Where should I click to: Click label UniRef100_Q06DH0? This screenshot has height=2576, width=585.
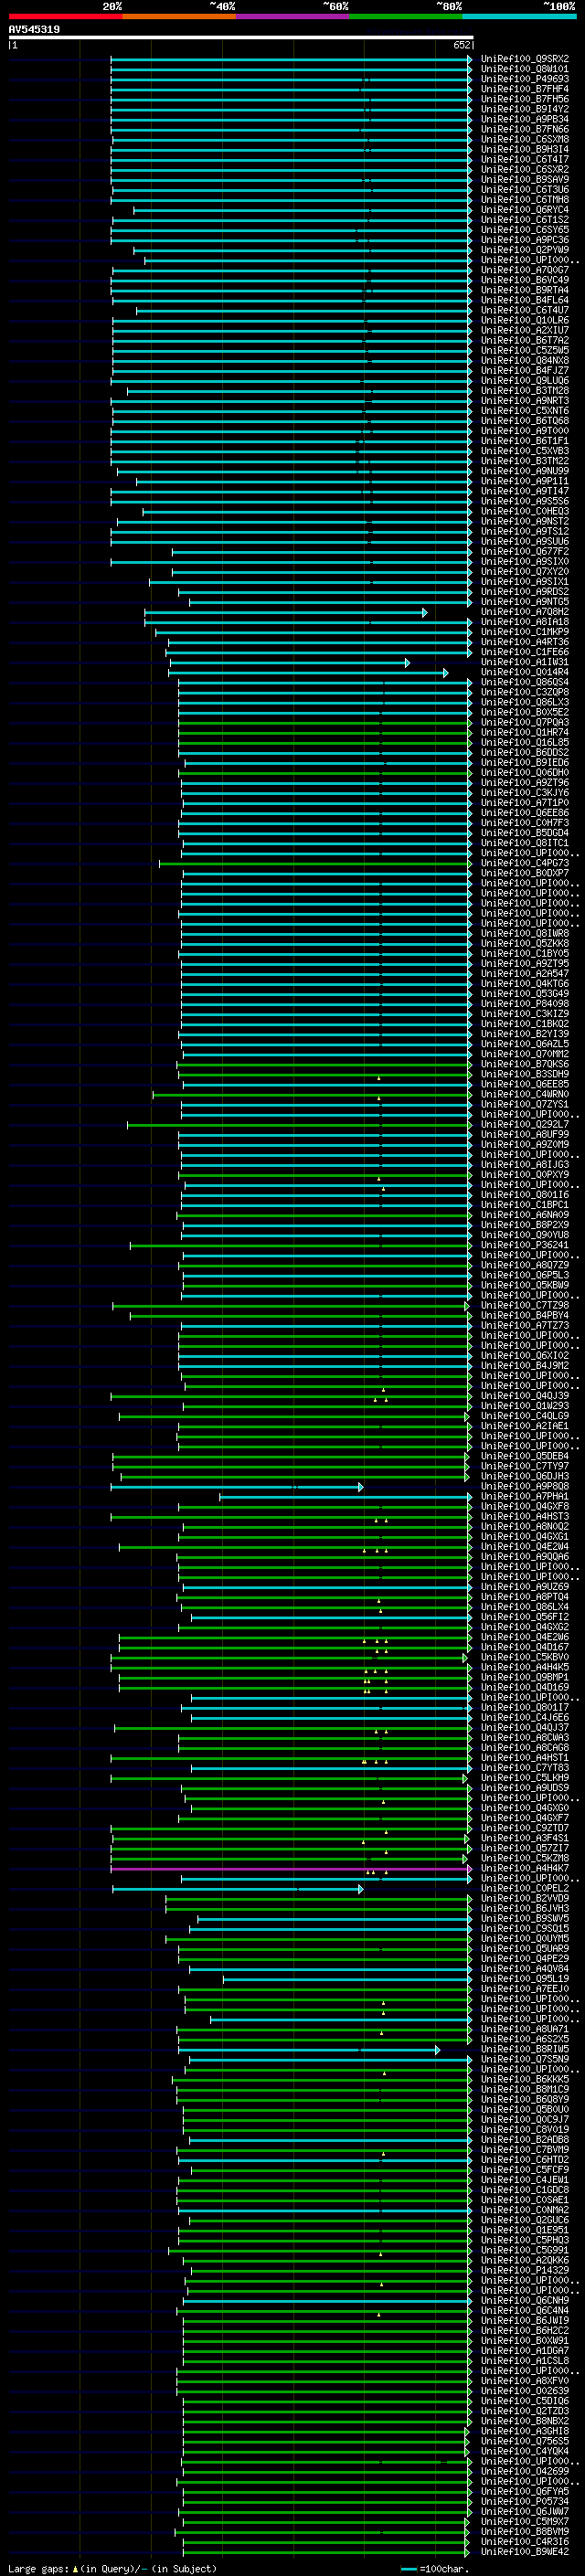click(x=525, y=773)
